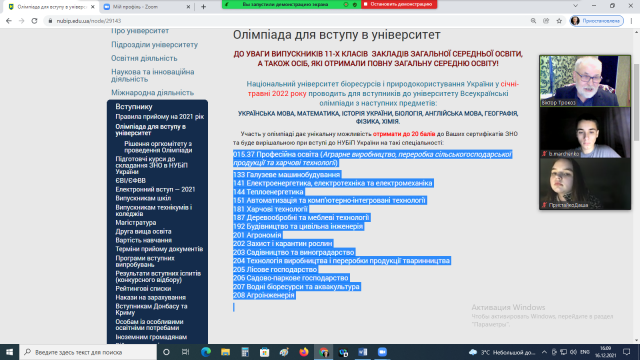Viewport: 640px width, 360px height.
Task: Open Підрозділи університету menu link
Action: click(154, 44)
